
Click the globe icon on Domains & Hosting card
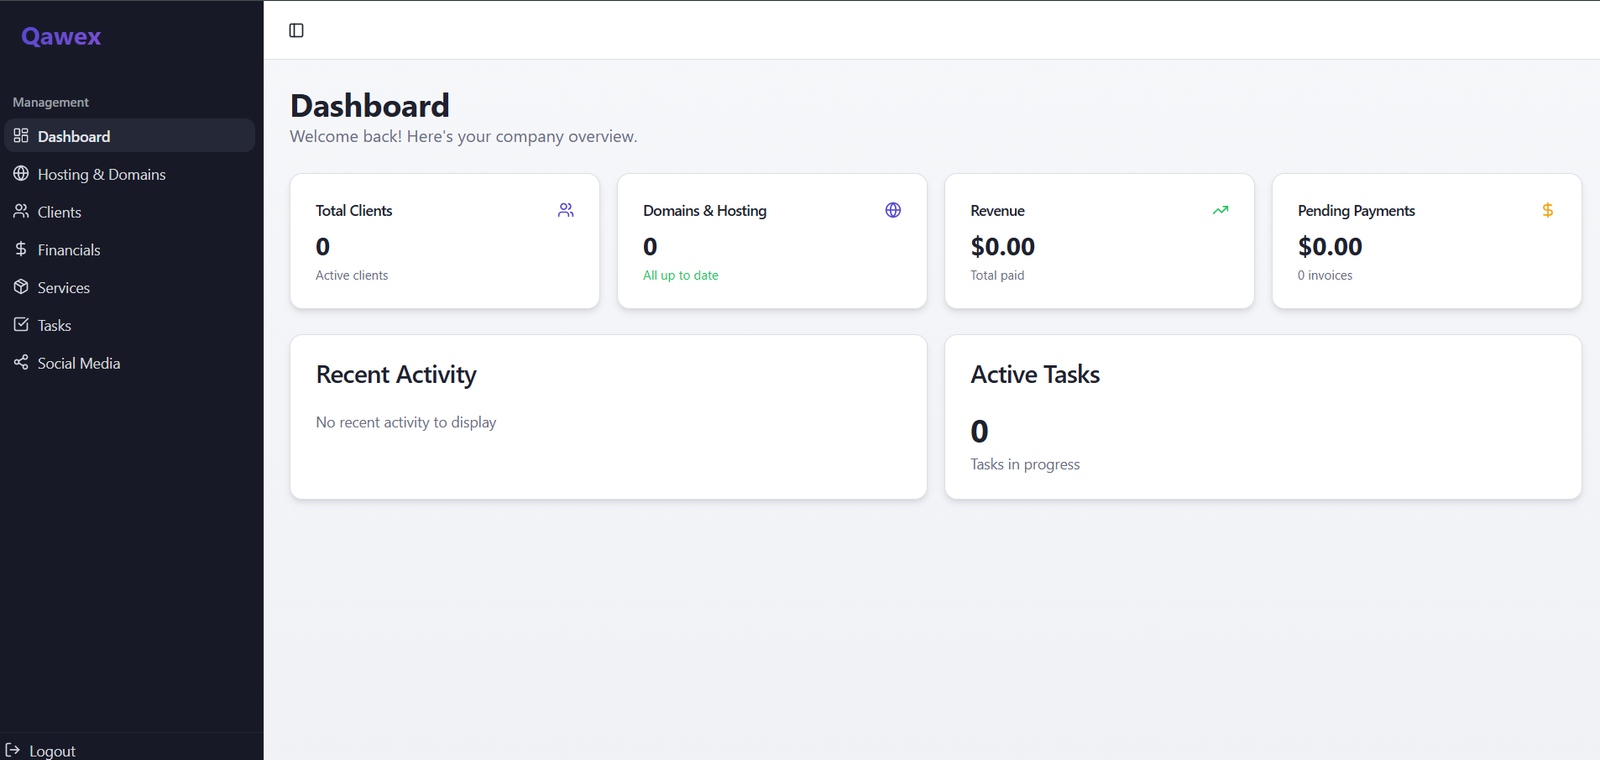[893, 210]
